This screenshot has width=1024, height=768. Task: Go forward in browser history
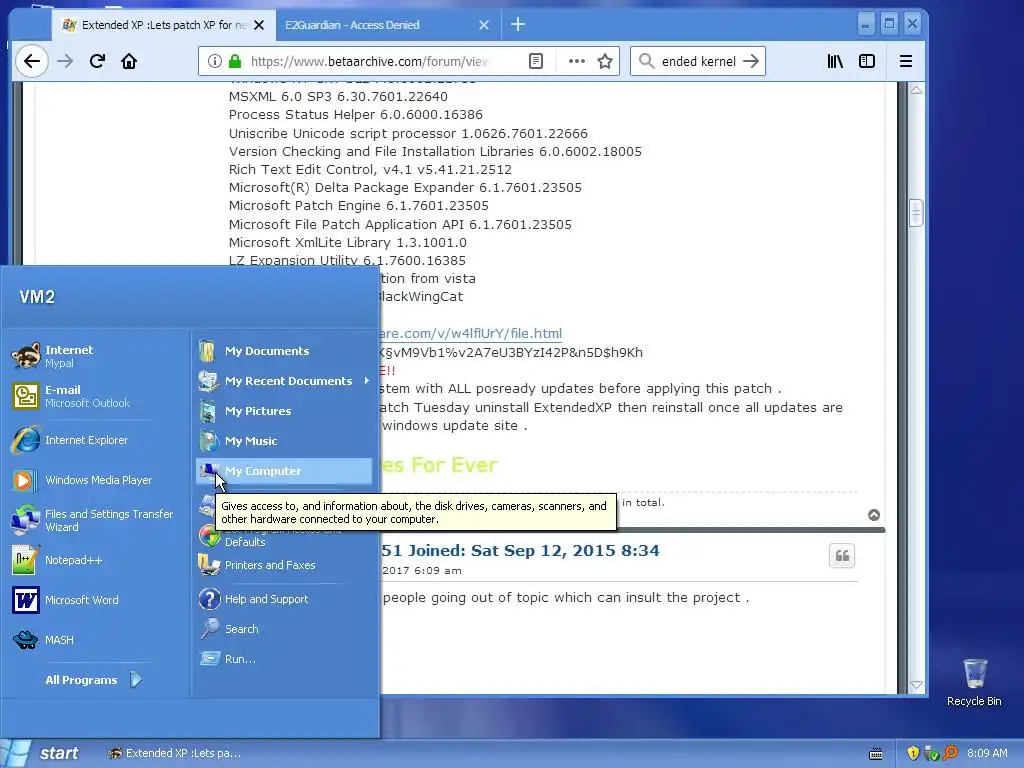coord(65,61)
